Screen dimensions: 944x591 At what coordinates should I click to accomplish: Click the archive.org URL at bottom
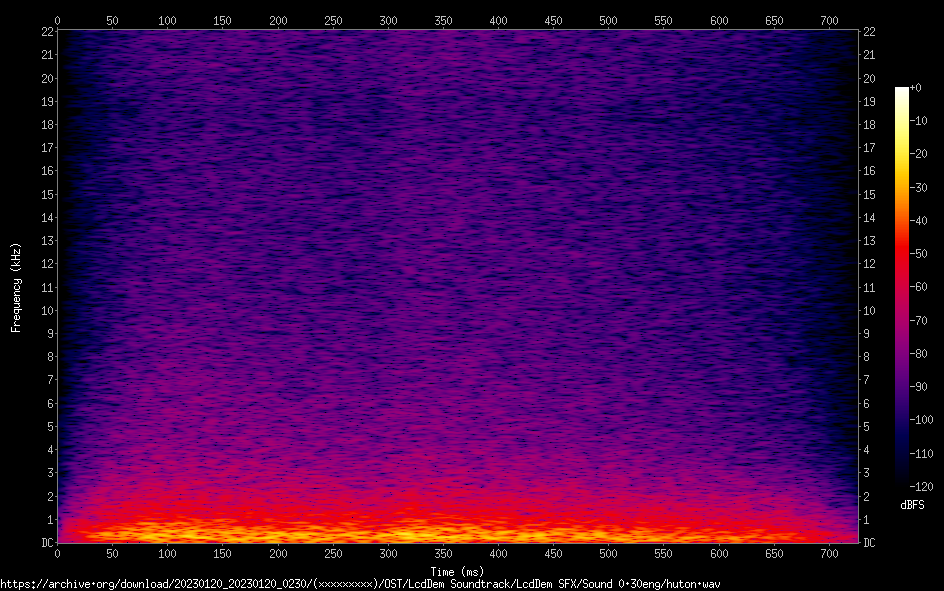tap(360, 584)
